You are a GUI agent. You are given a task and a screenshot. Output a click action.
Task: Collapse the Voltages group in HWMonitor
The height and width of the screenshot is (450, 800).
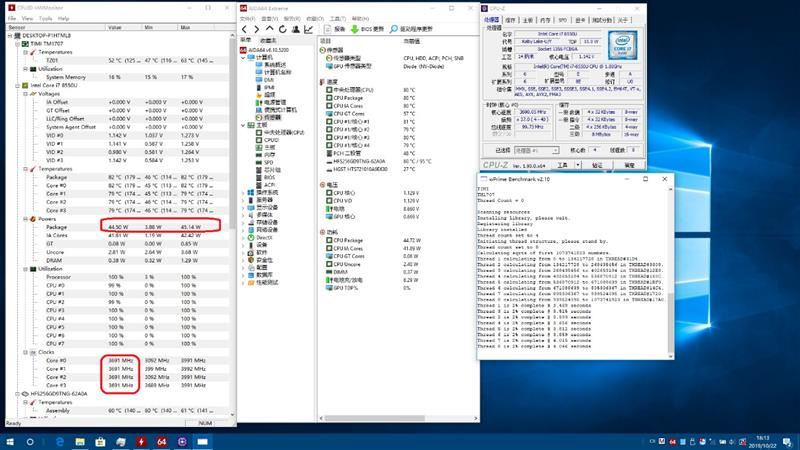tap(26, 94)
